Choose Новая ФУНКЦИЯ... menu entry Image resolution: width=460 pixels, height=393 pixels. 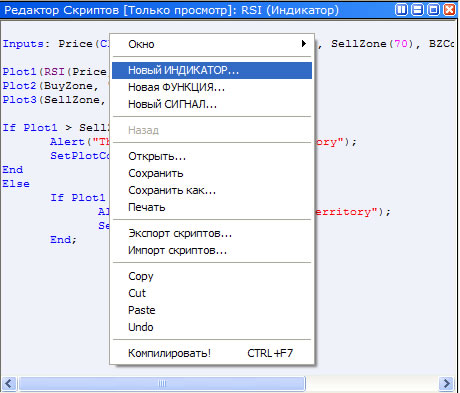coord(212,87)
